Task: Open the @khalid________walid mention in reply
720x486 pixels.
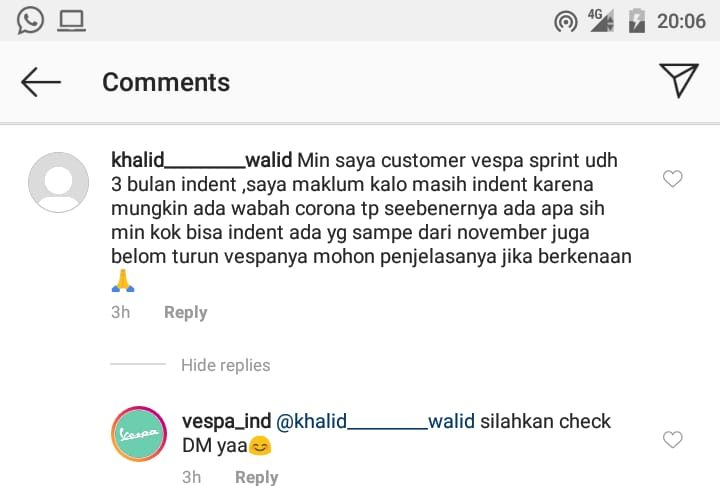Action: [x=375, y=421]
